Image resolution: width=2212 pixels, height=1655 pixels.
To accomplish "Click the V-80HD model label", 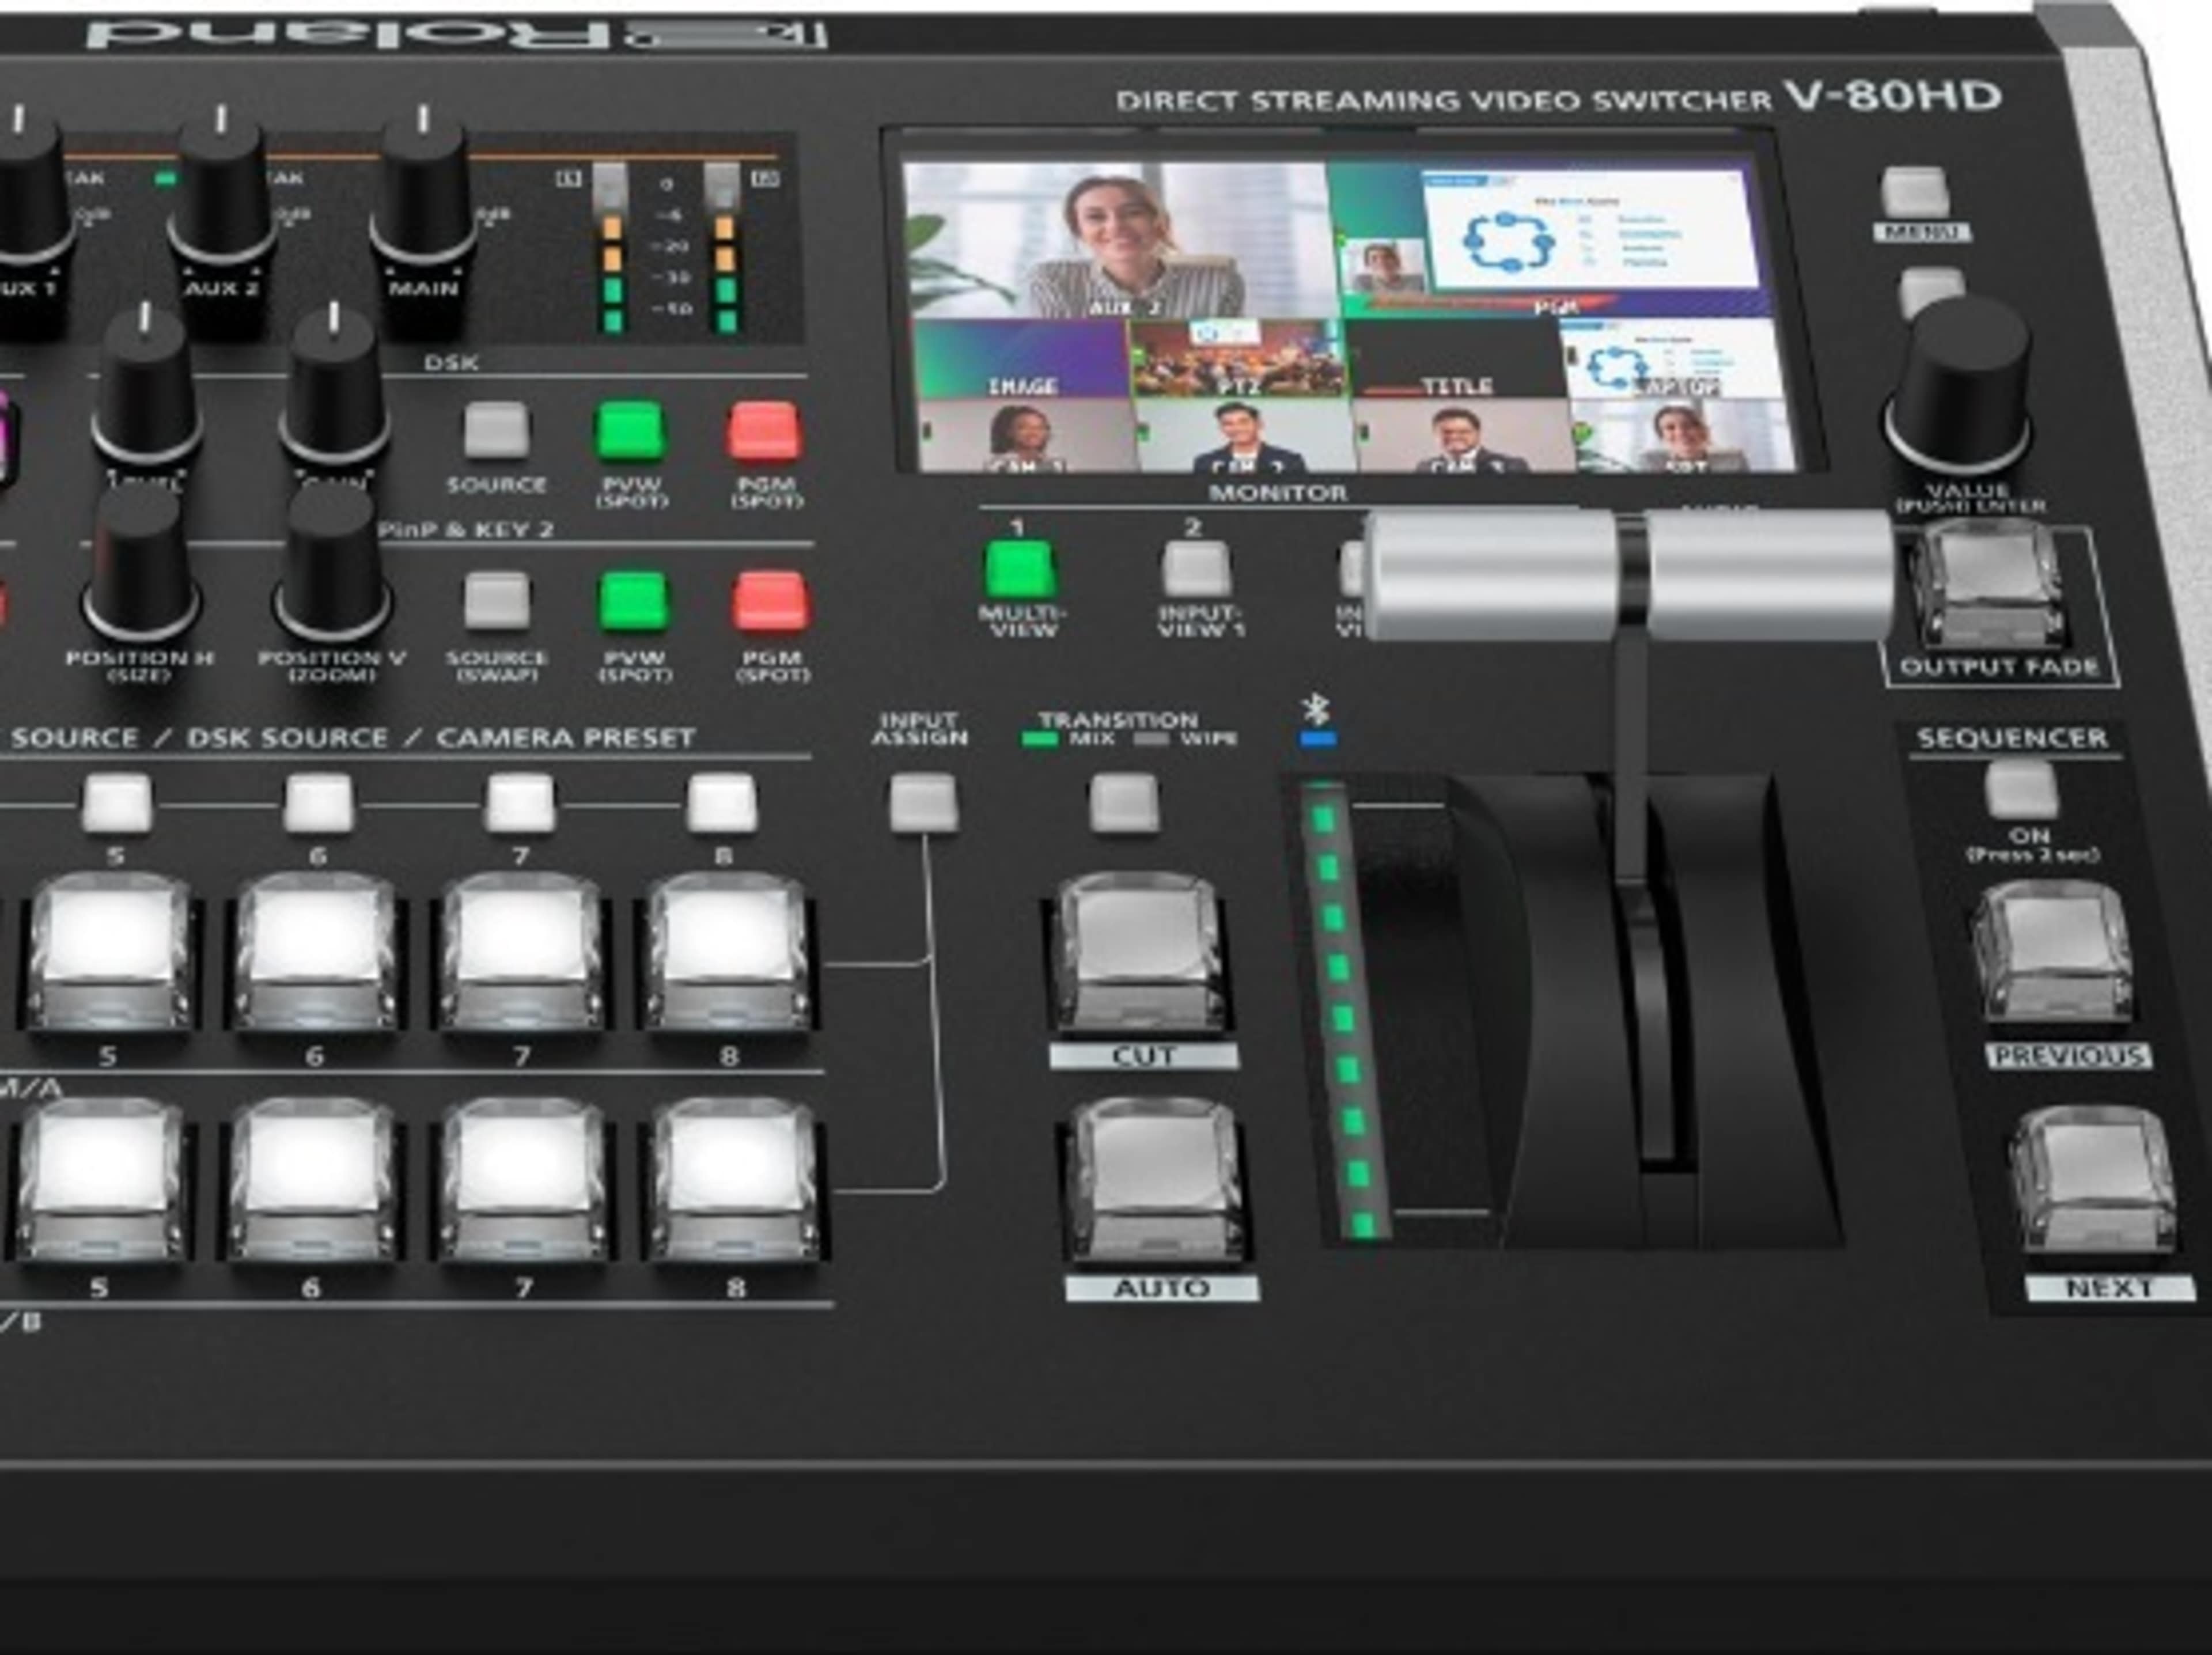I will coord(1893,97).
